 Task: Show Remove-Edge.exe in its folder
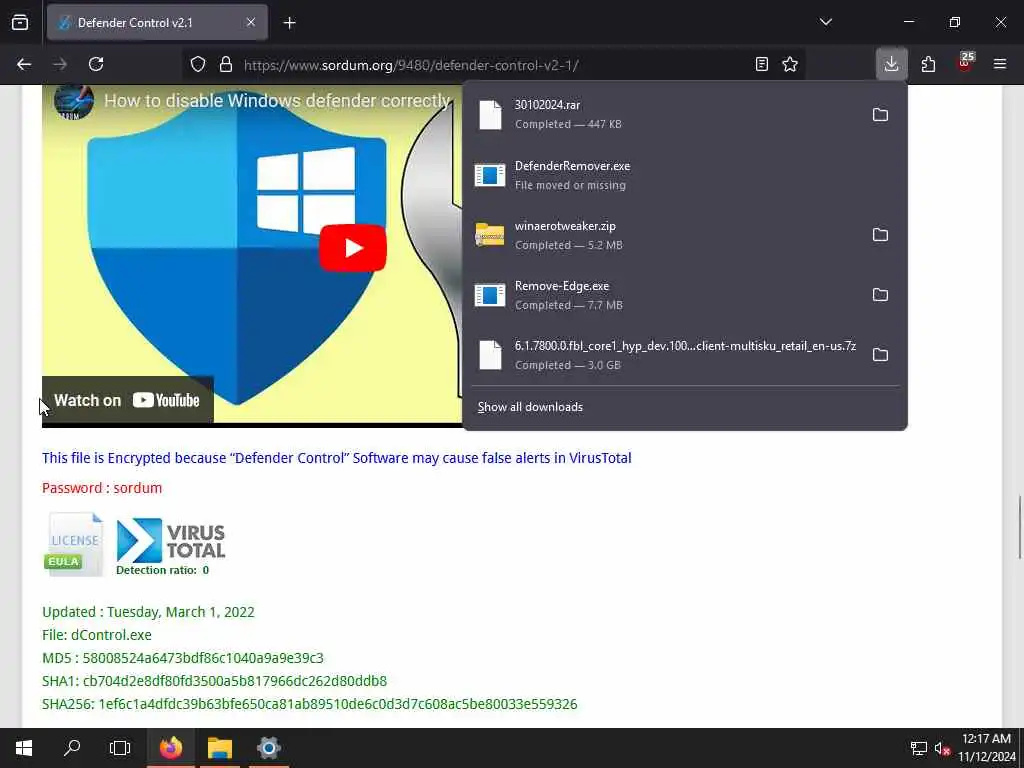[x=880, y=295]
